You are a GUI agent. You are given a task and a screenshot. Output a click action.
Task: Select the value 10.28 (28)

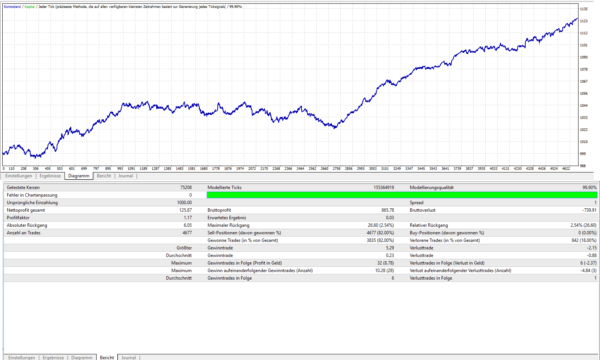[x=385, y=270]
